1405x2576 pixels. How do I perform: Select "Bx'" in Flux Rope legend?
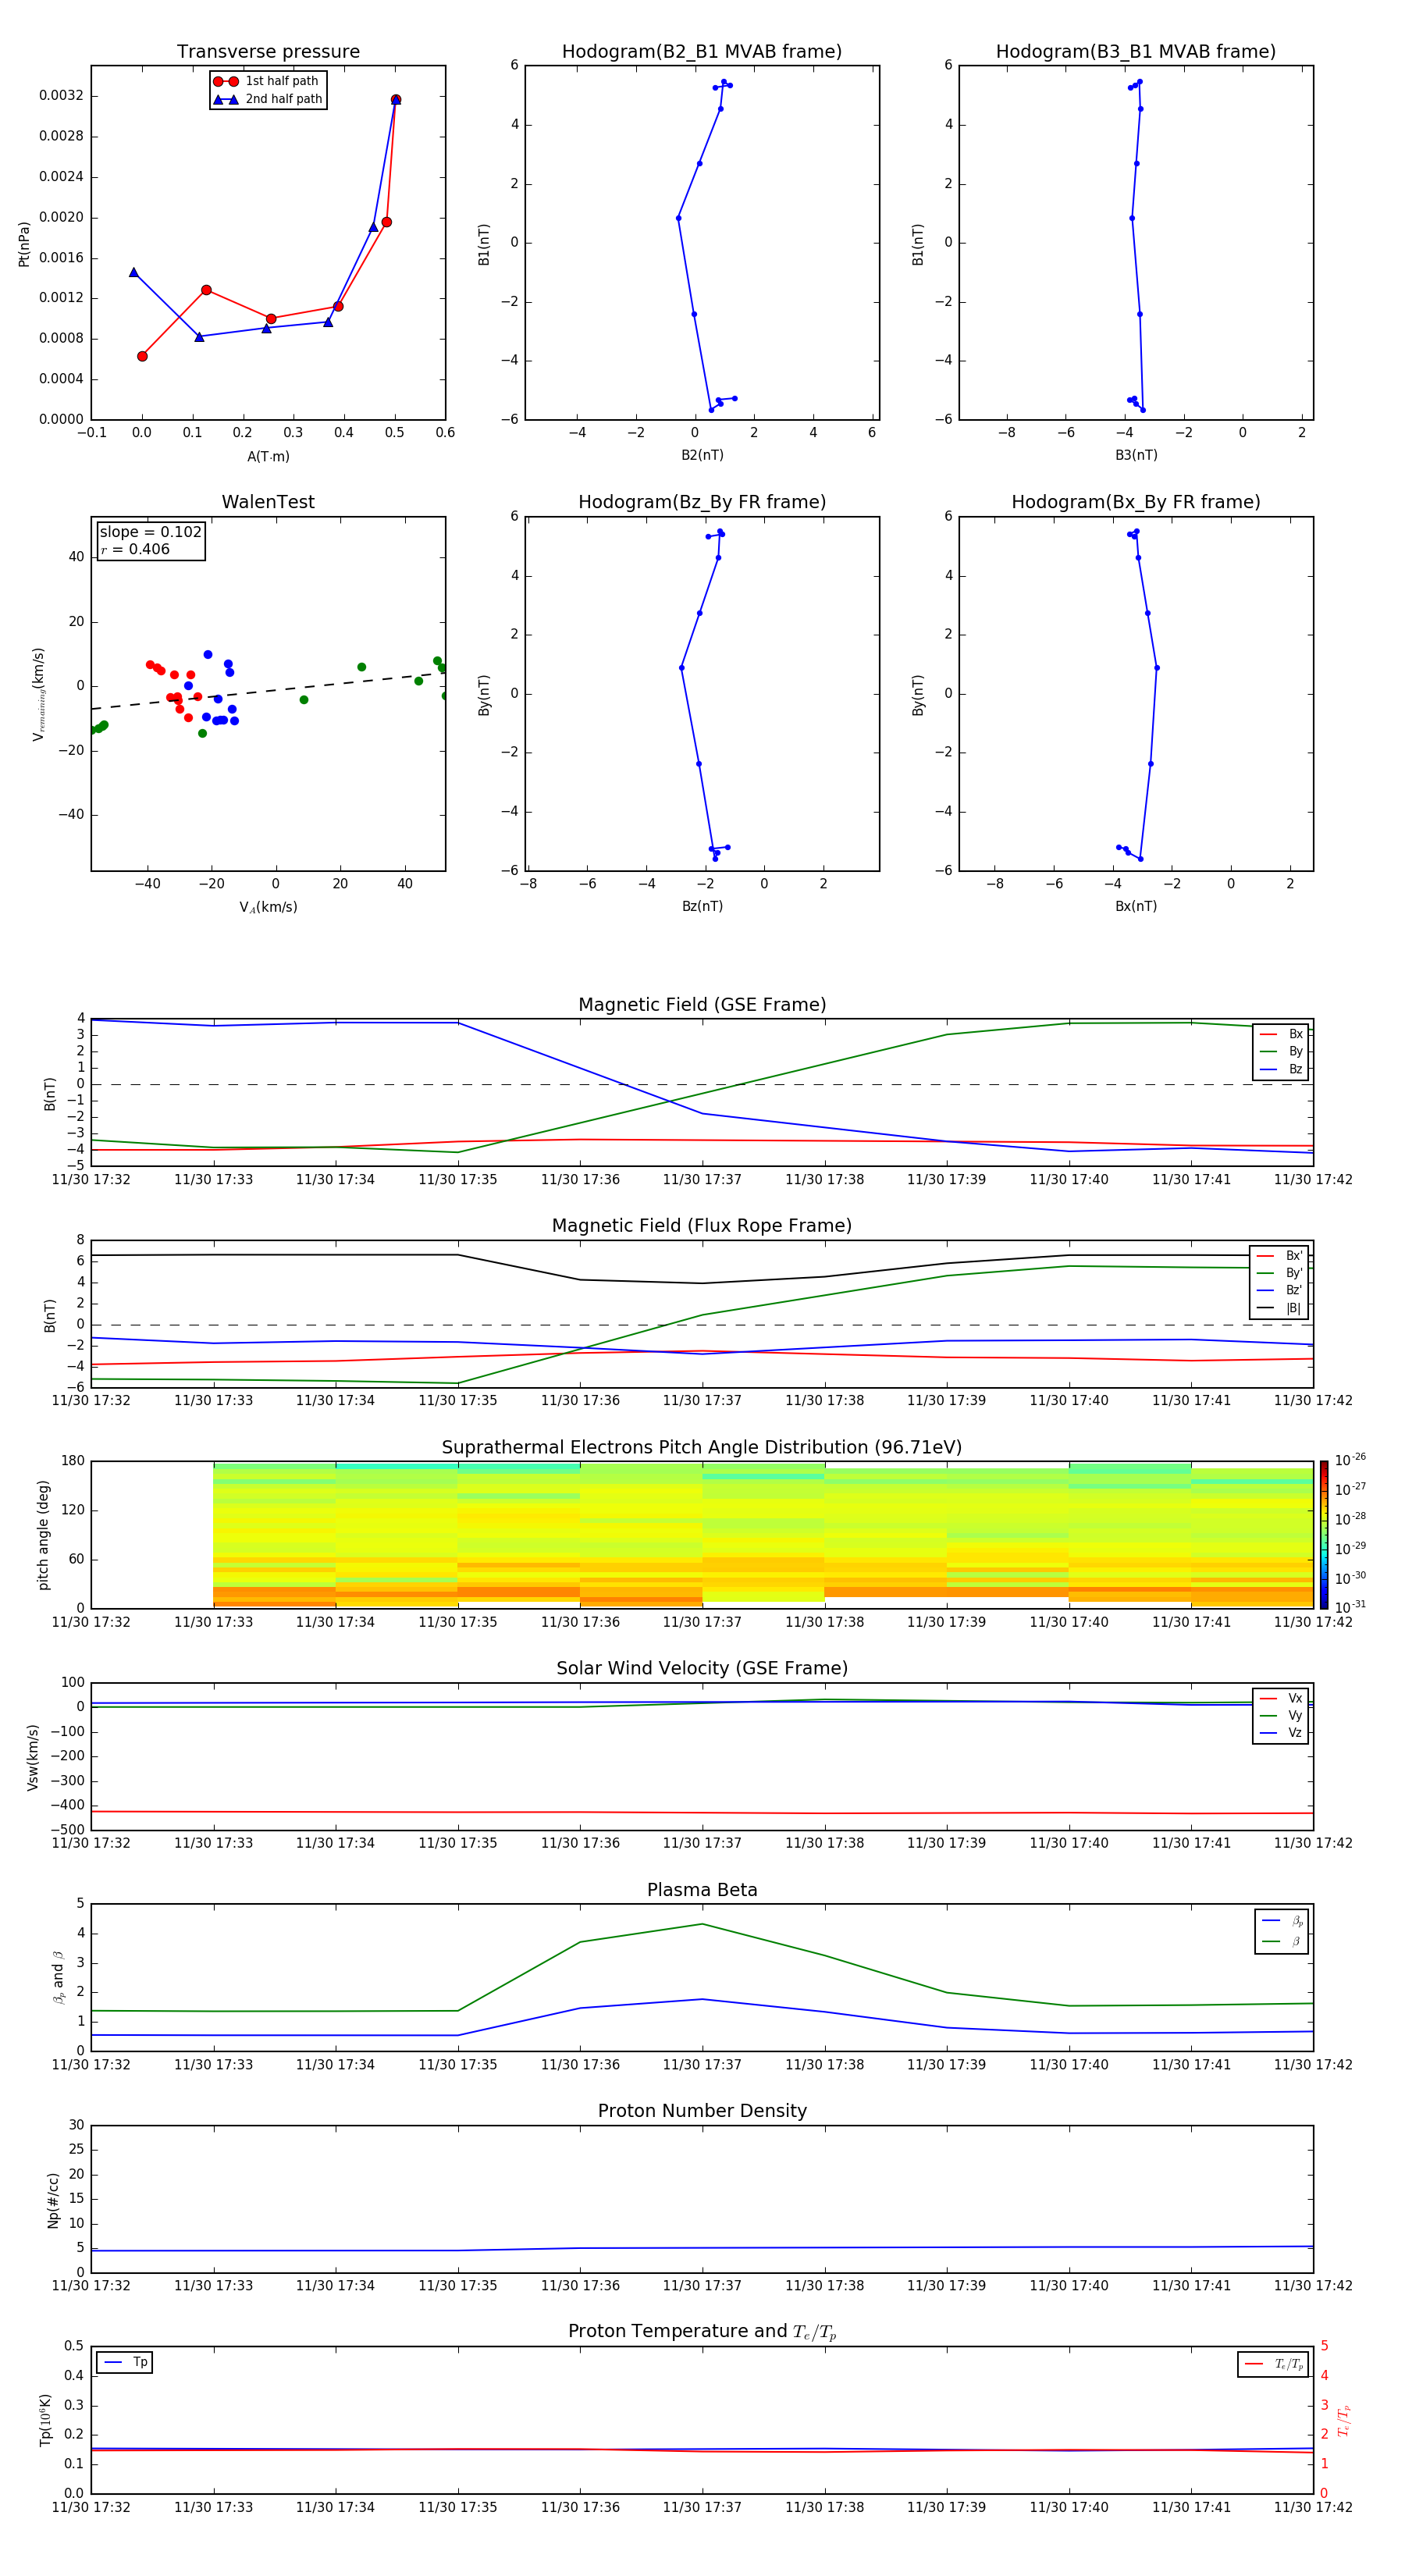pyautogui.click(x=1279, y=1256)
